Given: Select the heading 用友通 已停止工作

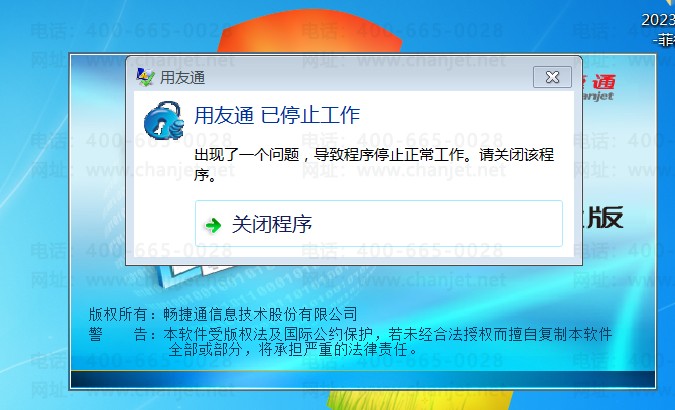Looking at the screenshot, I should 277,115.
